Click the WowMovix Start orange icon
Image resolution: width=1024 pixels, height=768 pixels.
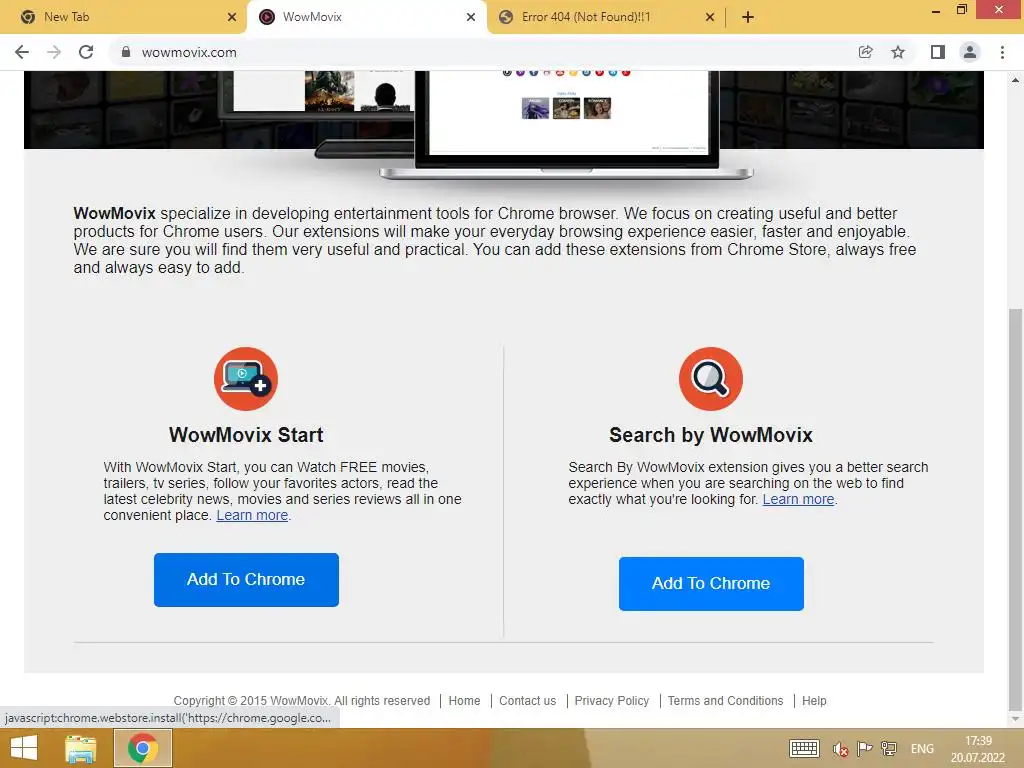[x=246, y=379]
